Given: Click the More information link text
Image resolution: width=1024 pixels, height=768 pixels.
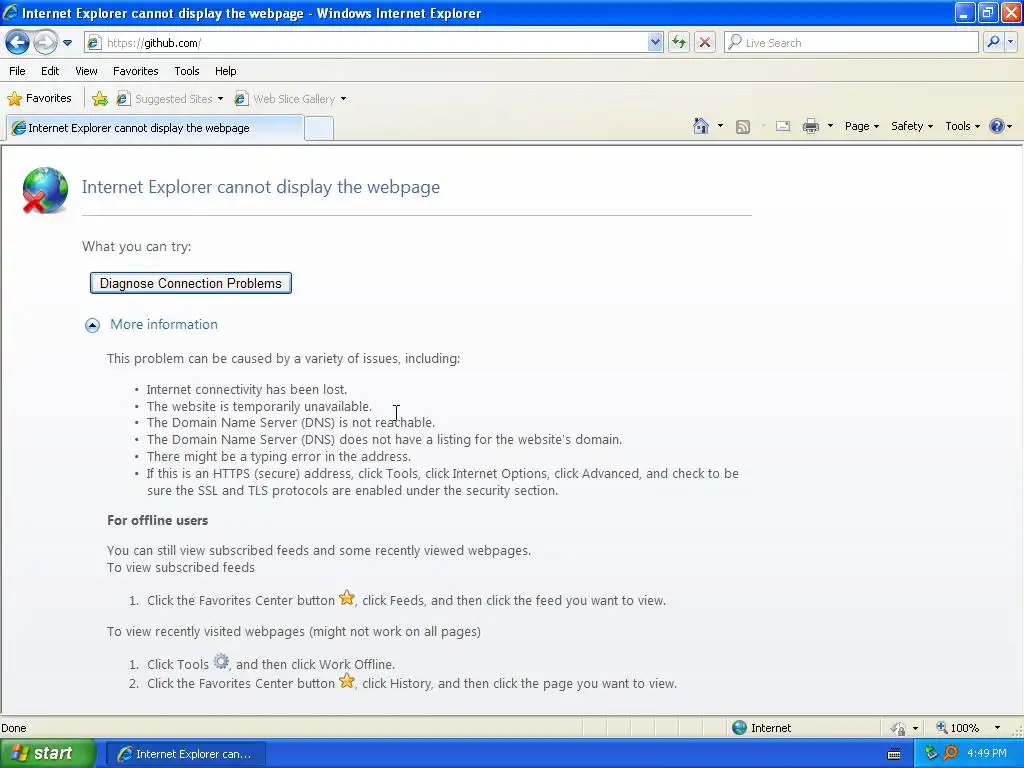Looking at the screenshot, I should 164,325.
